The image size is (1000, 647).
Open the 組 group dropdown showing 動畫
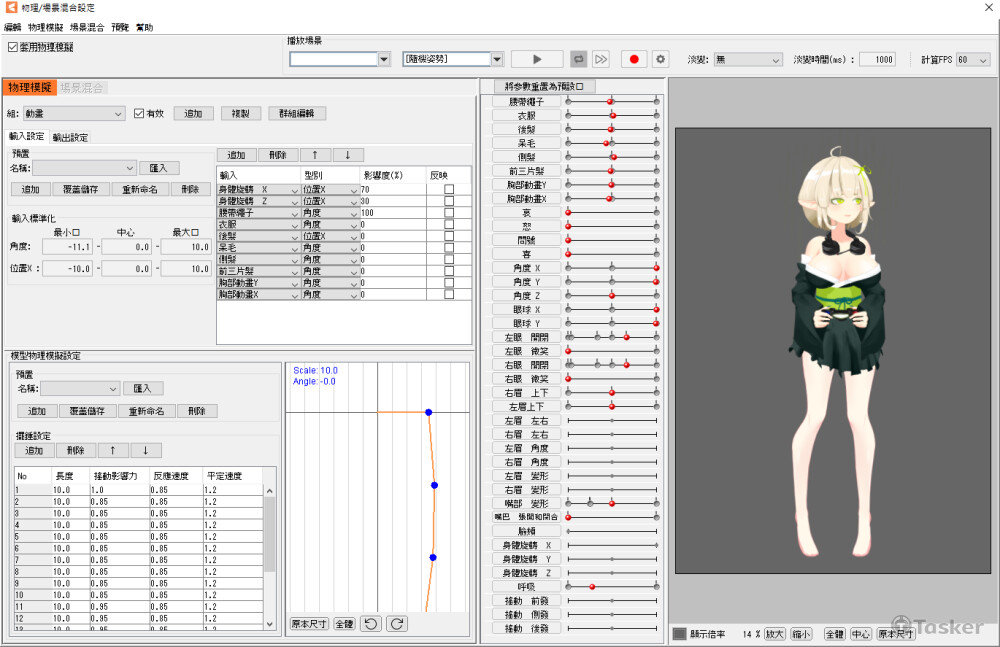(74, 114)
